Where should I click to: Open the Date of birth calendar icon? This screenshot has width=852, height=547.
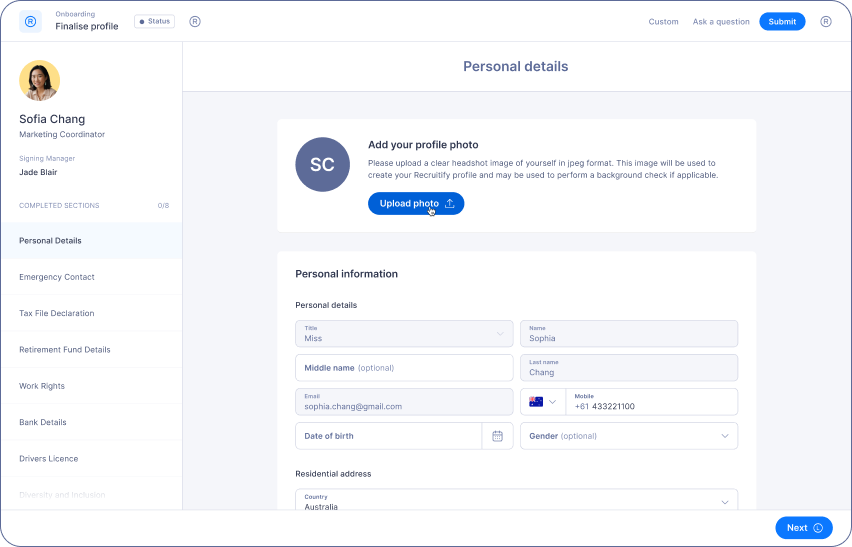[x=497, y=436]
